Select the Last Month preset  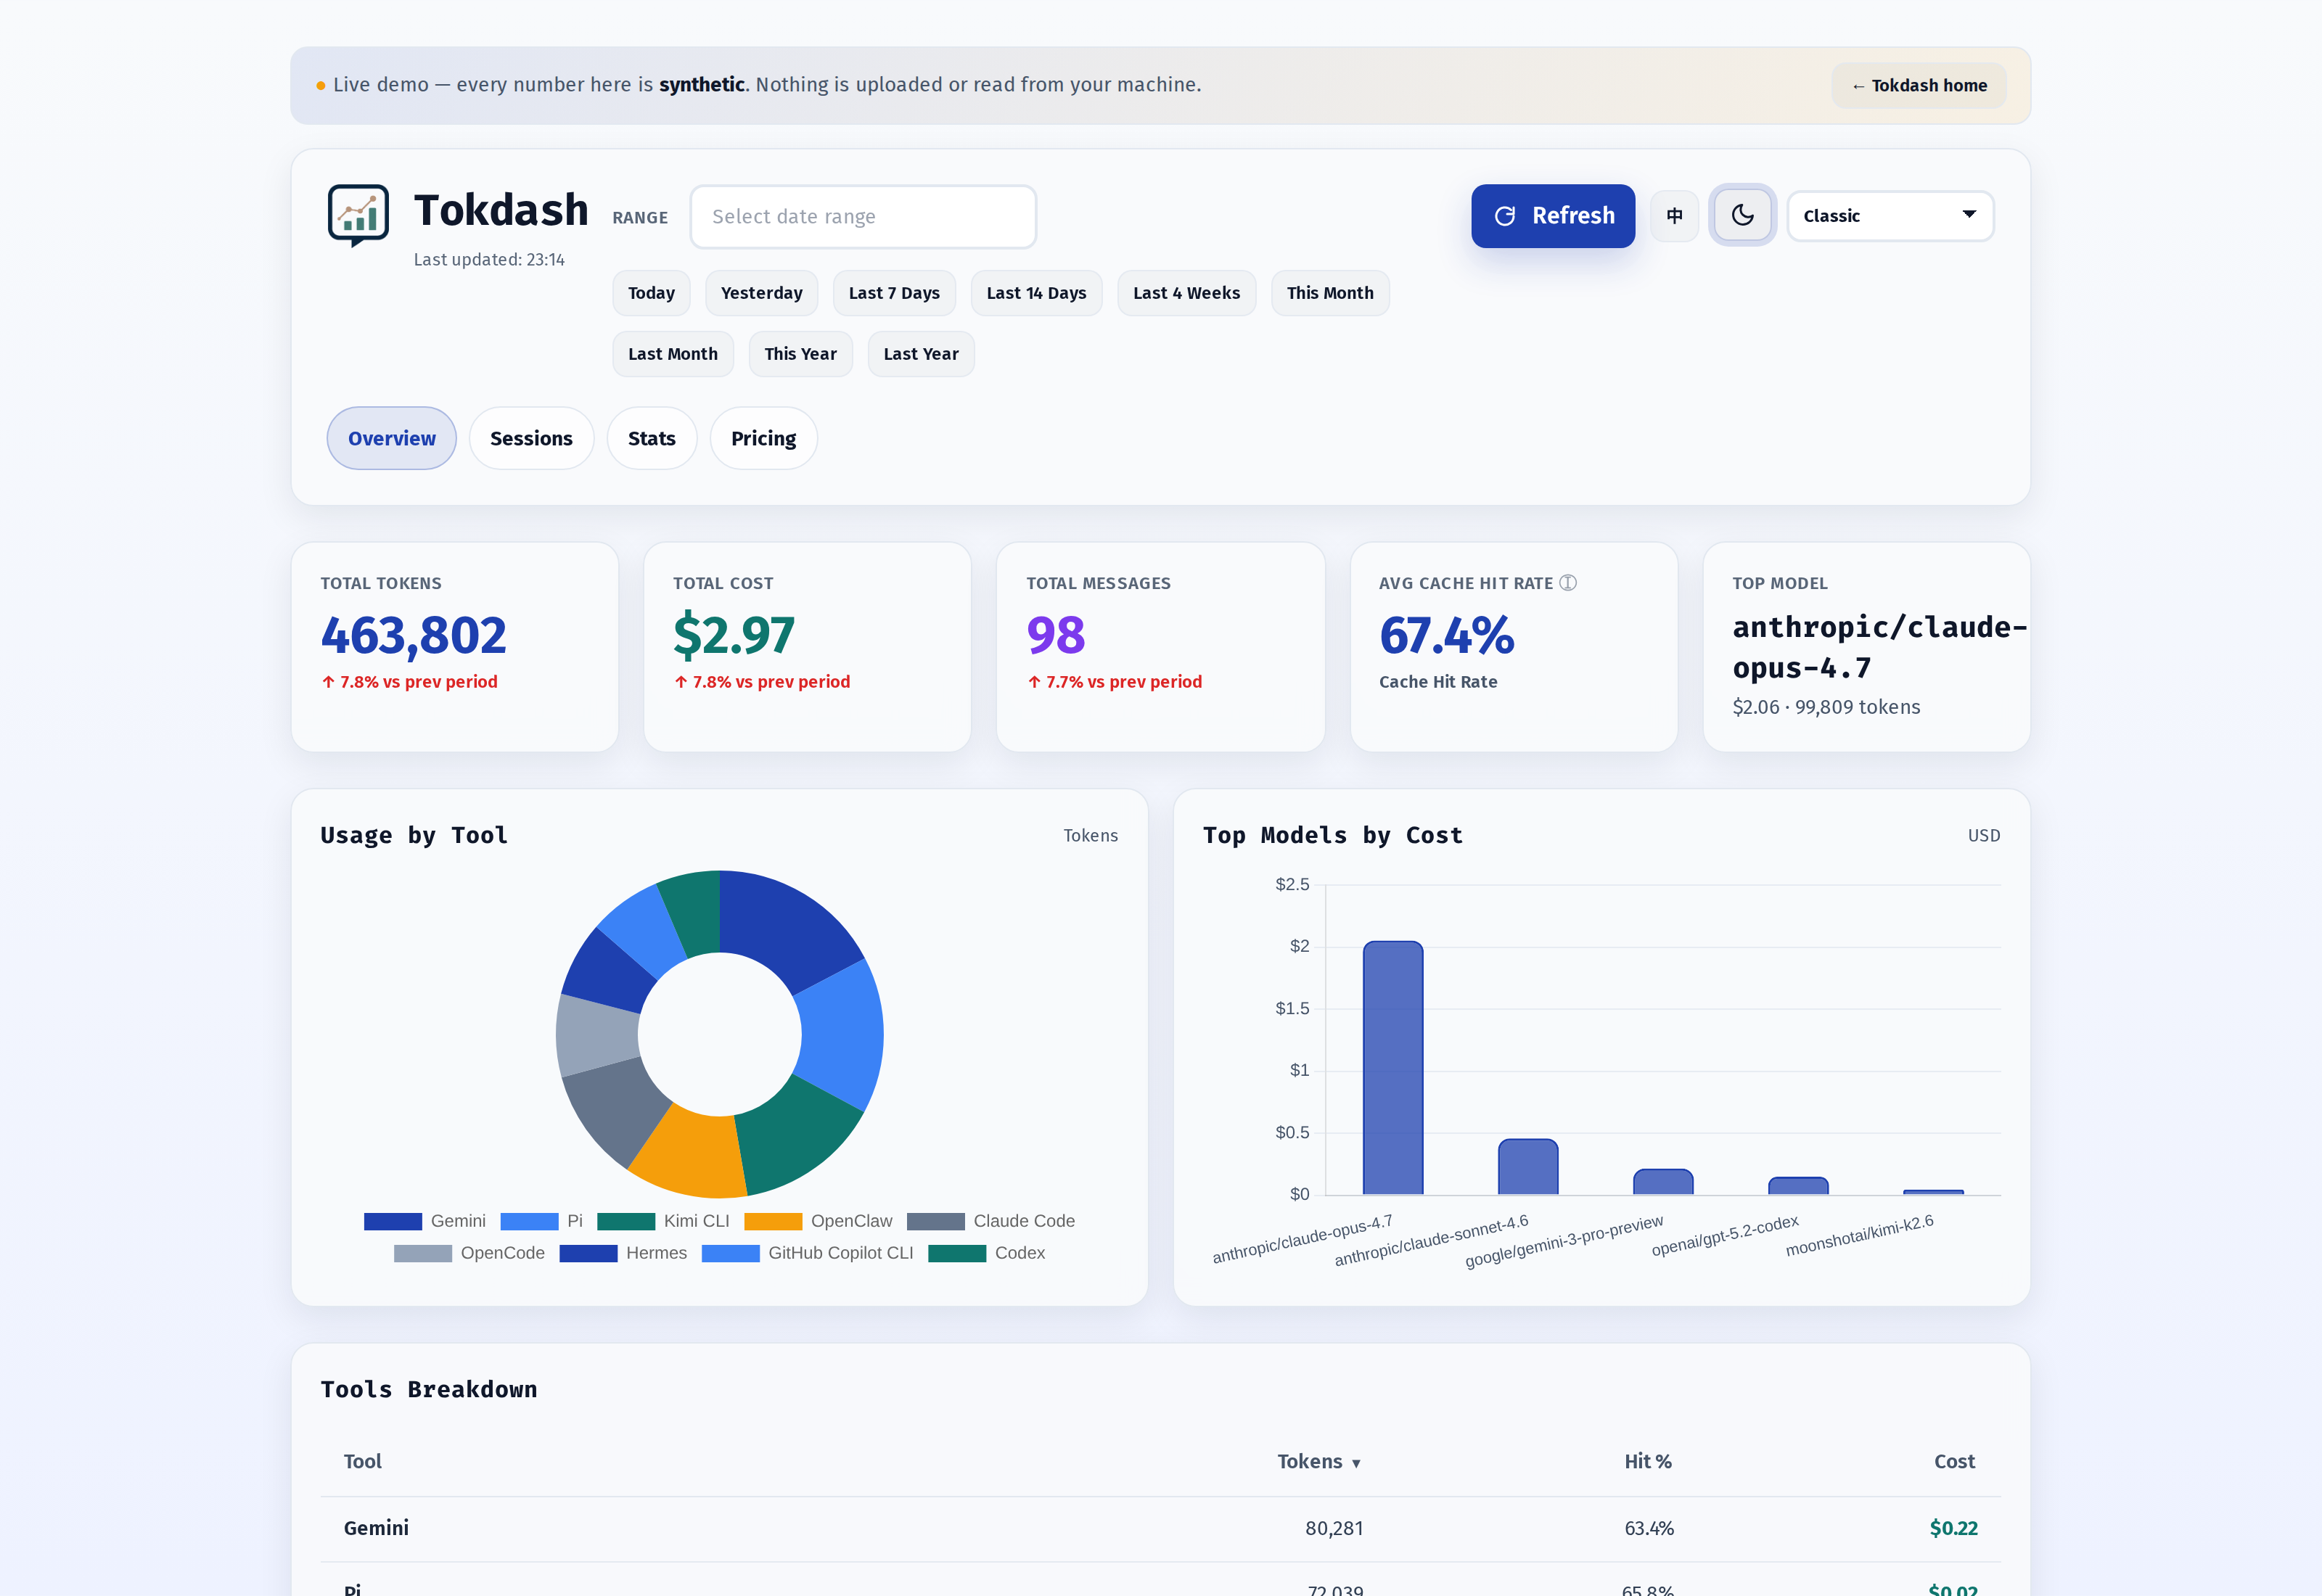click(x=673, y=354)
